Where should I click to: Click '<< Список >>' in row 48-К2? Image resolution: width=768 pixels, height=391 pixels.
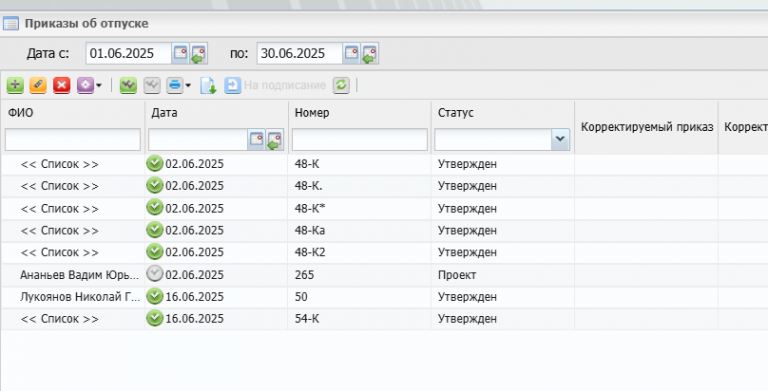(59, 252)
